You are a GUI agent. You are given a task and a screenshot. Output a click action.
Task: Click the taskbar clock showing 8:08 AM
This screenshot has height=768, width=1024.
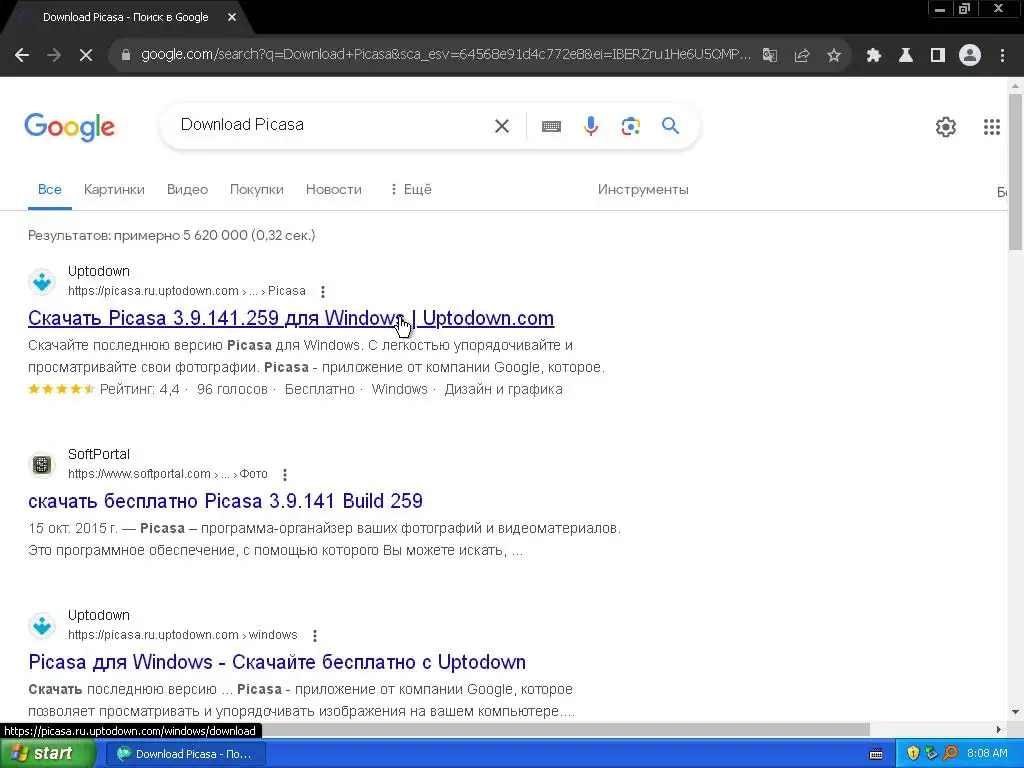coord(987,754)
